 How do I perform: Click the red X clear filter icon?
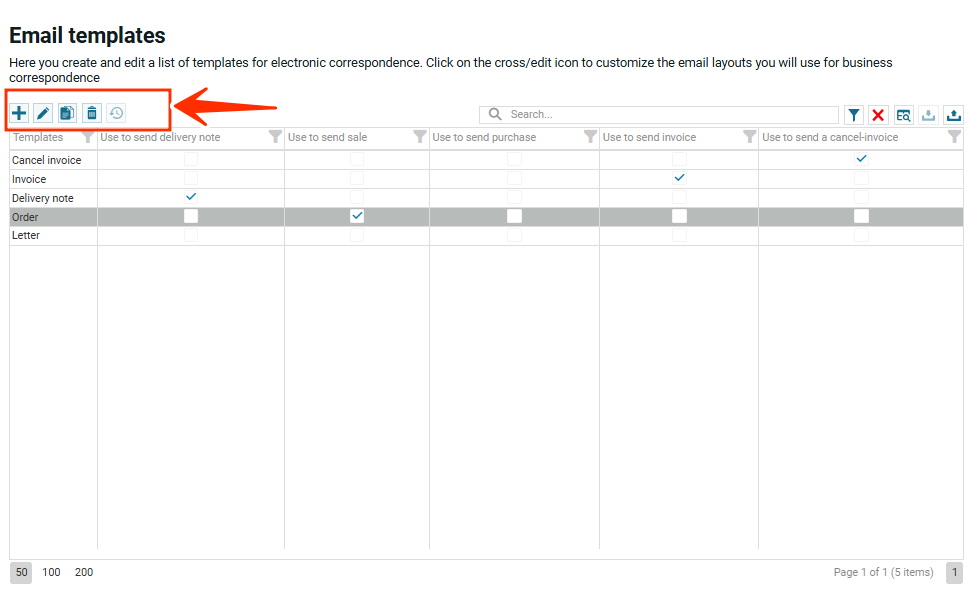point(878,115)
